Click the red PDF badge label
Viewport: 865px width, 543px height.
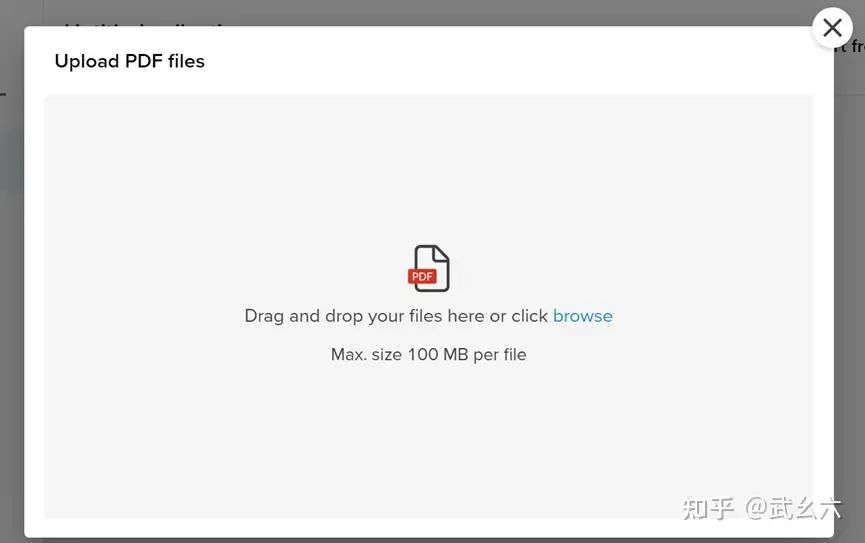pos(422,276)
